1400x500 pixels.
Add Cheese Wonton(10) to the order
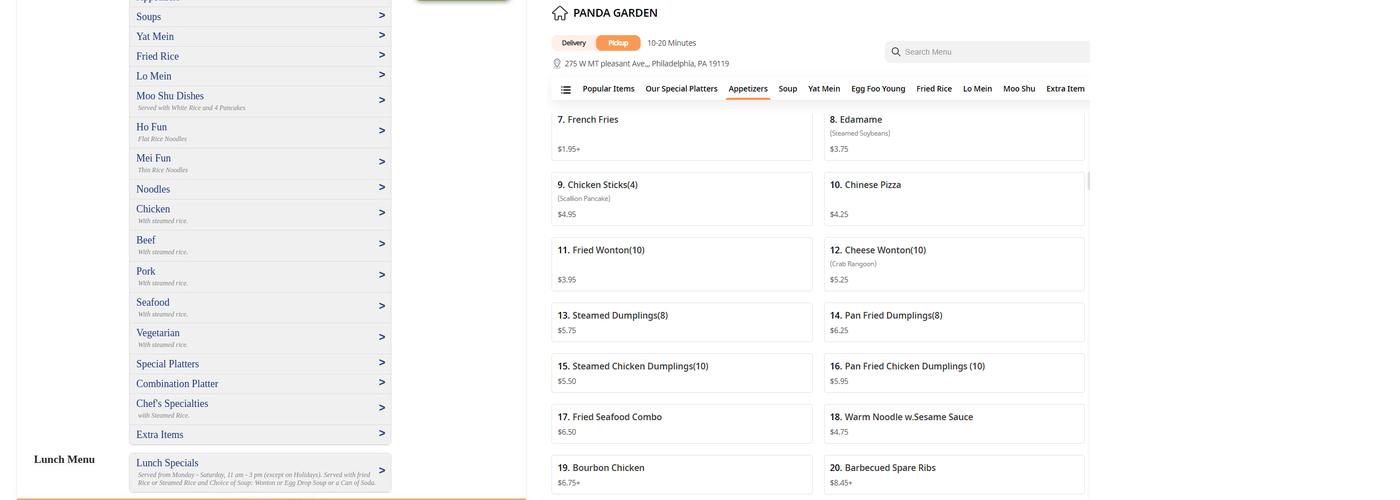coord(953,264)
